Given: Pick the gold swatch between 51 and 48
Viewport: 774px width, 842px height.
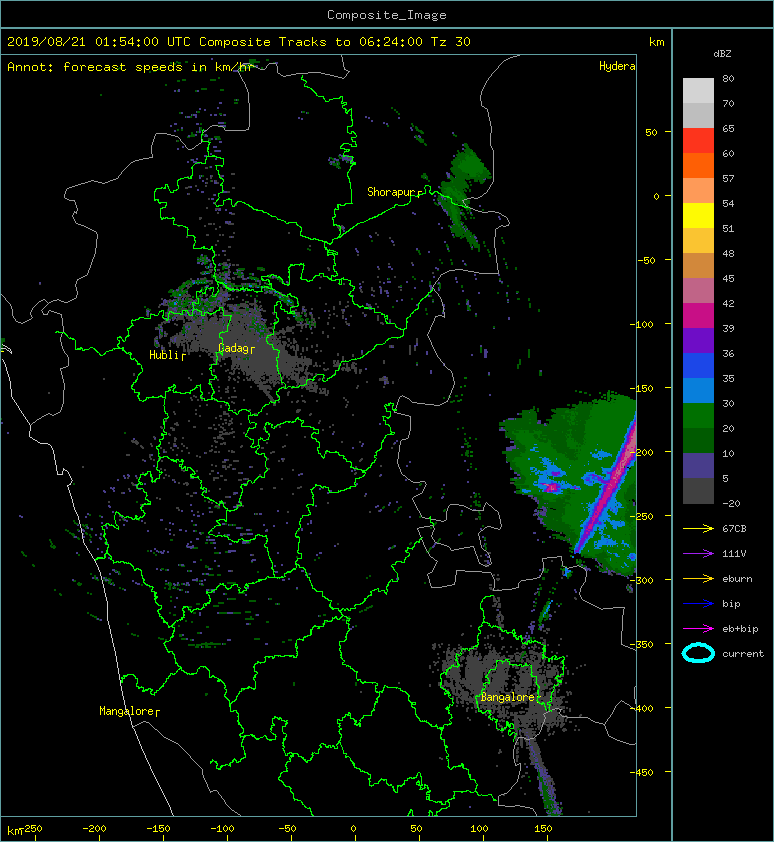Looking at the screenshot, I should [x=698, y=241].
